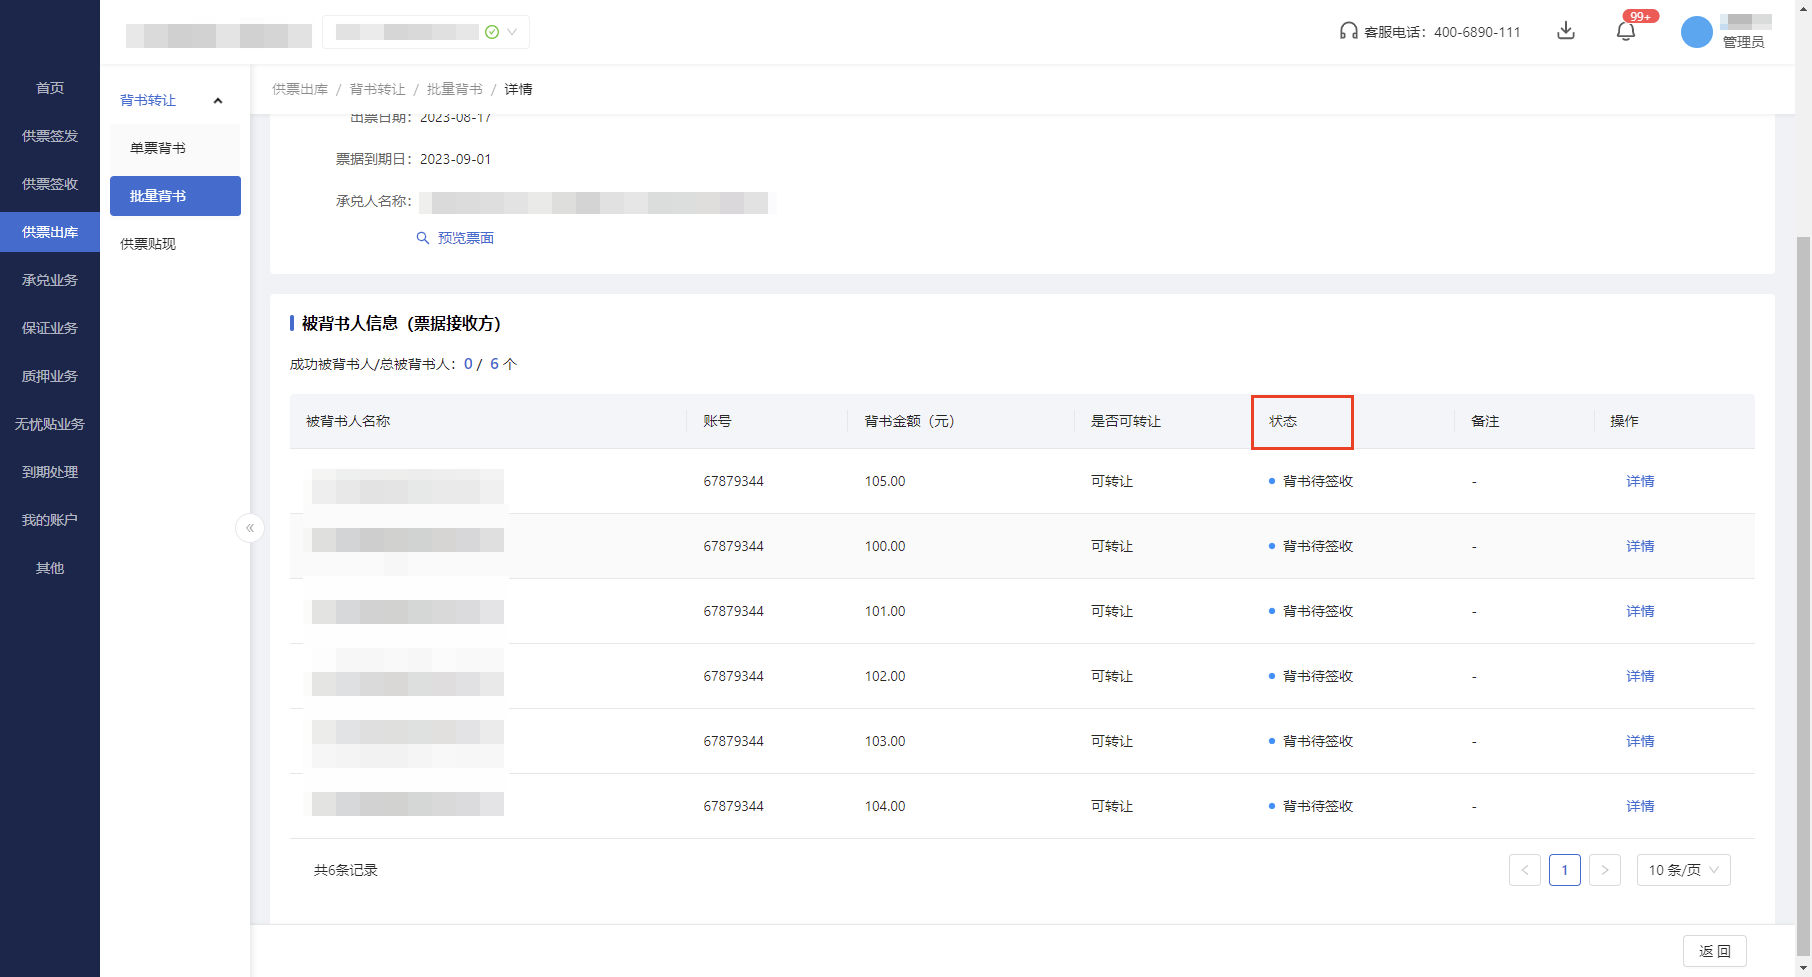Click the green verified check icon
The height and width of the screenshot is (977, 1812).
tap(492, 32)
